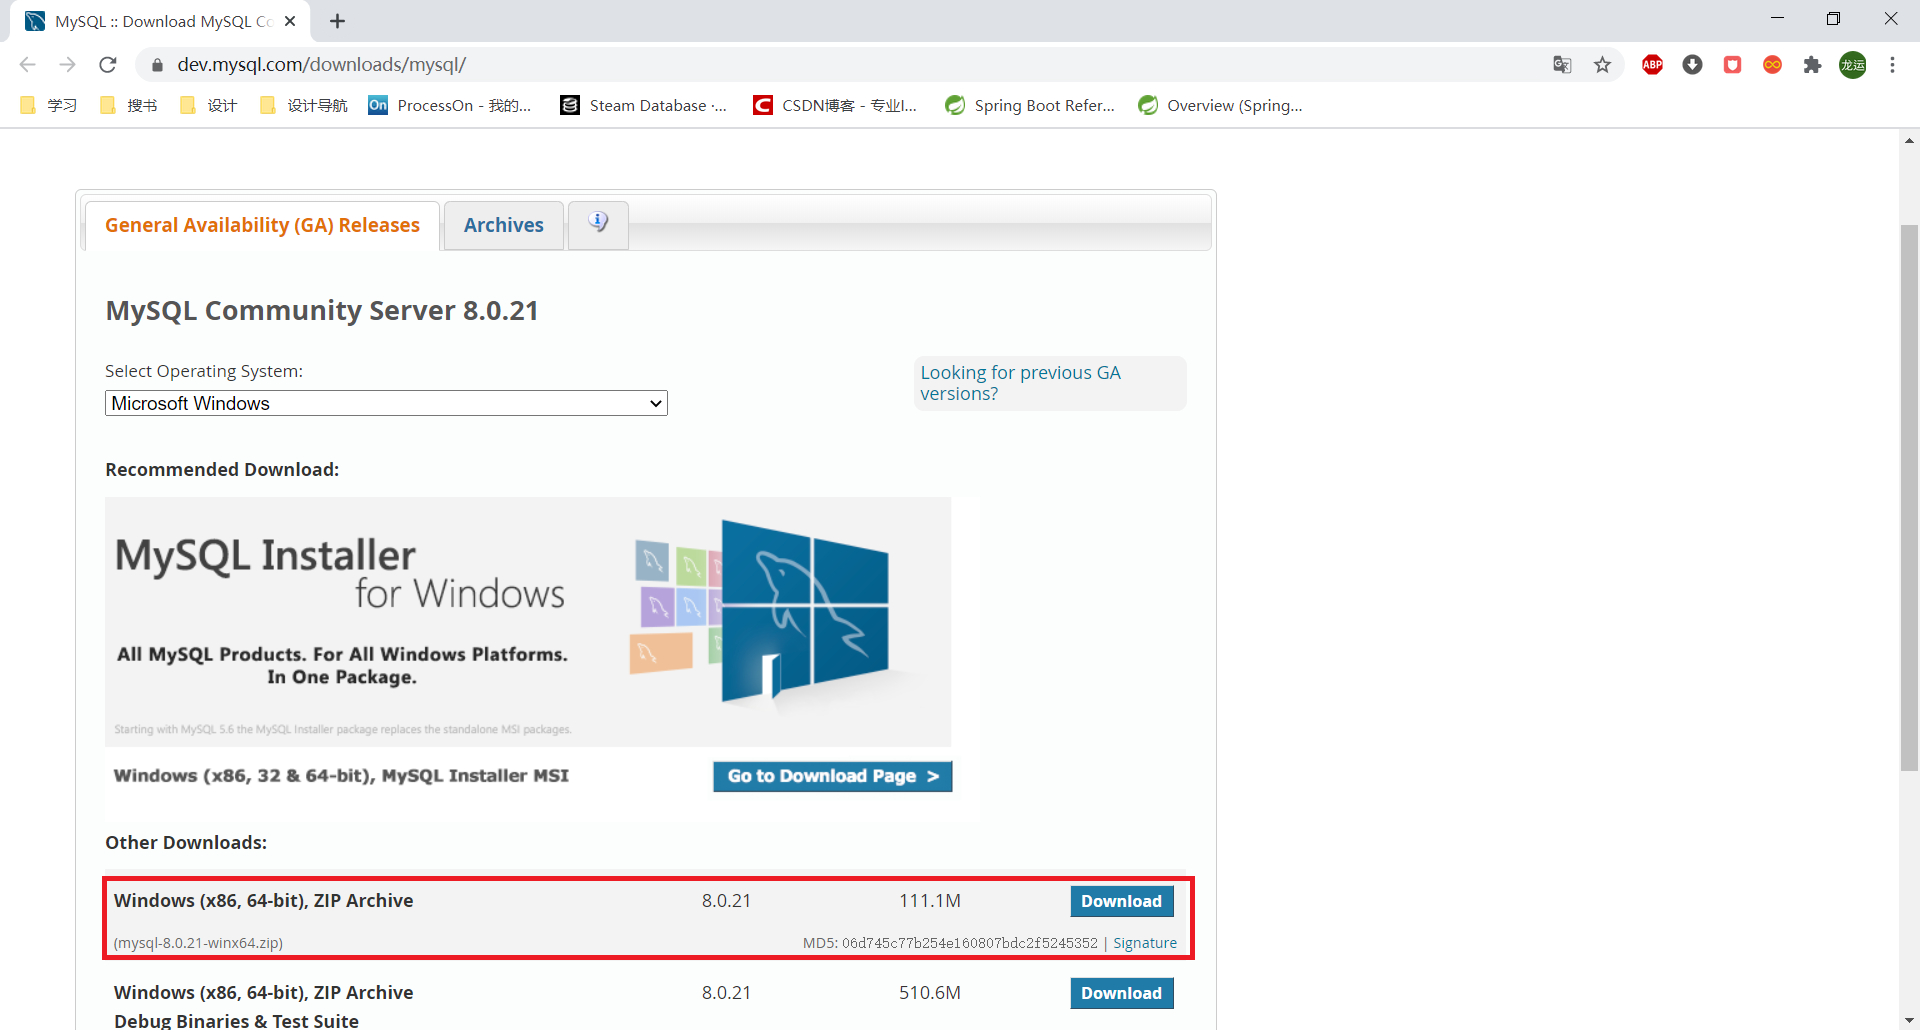
Task: Click the MySQL Installer for Windows banner
Action: coord(528,621)
